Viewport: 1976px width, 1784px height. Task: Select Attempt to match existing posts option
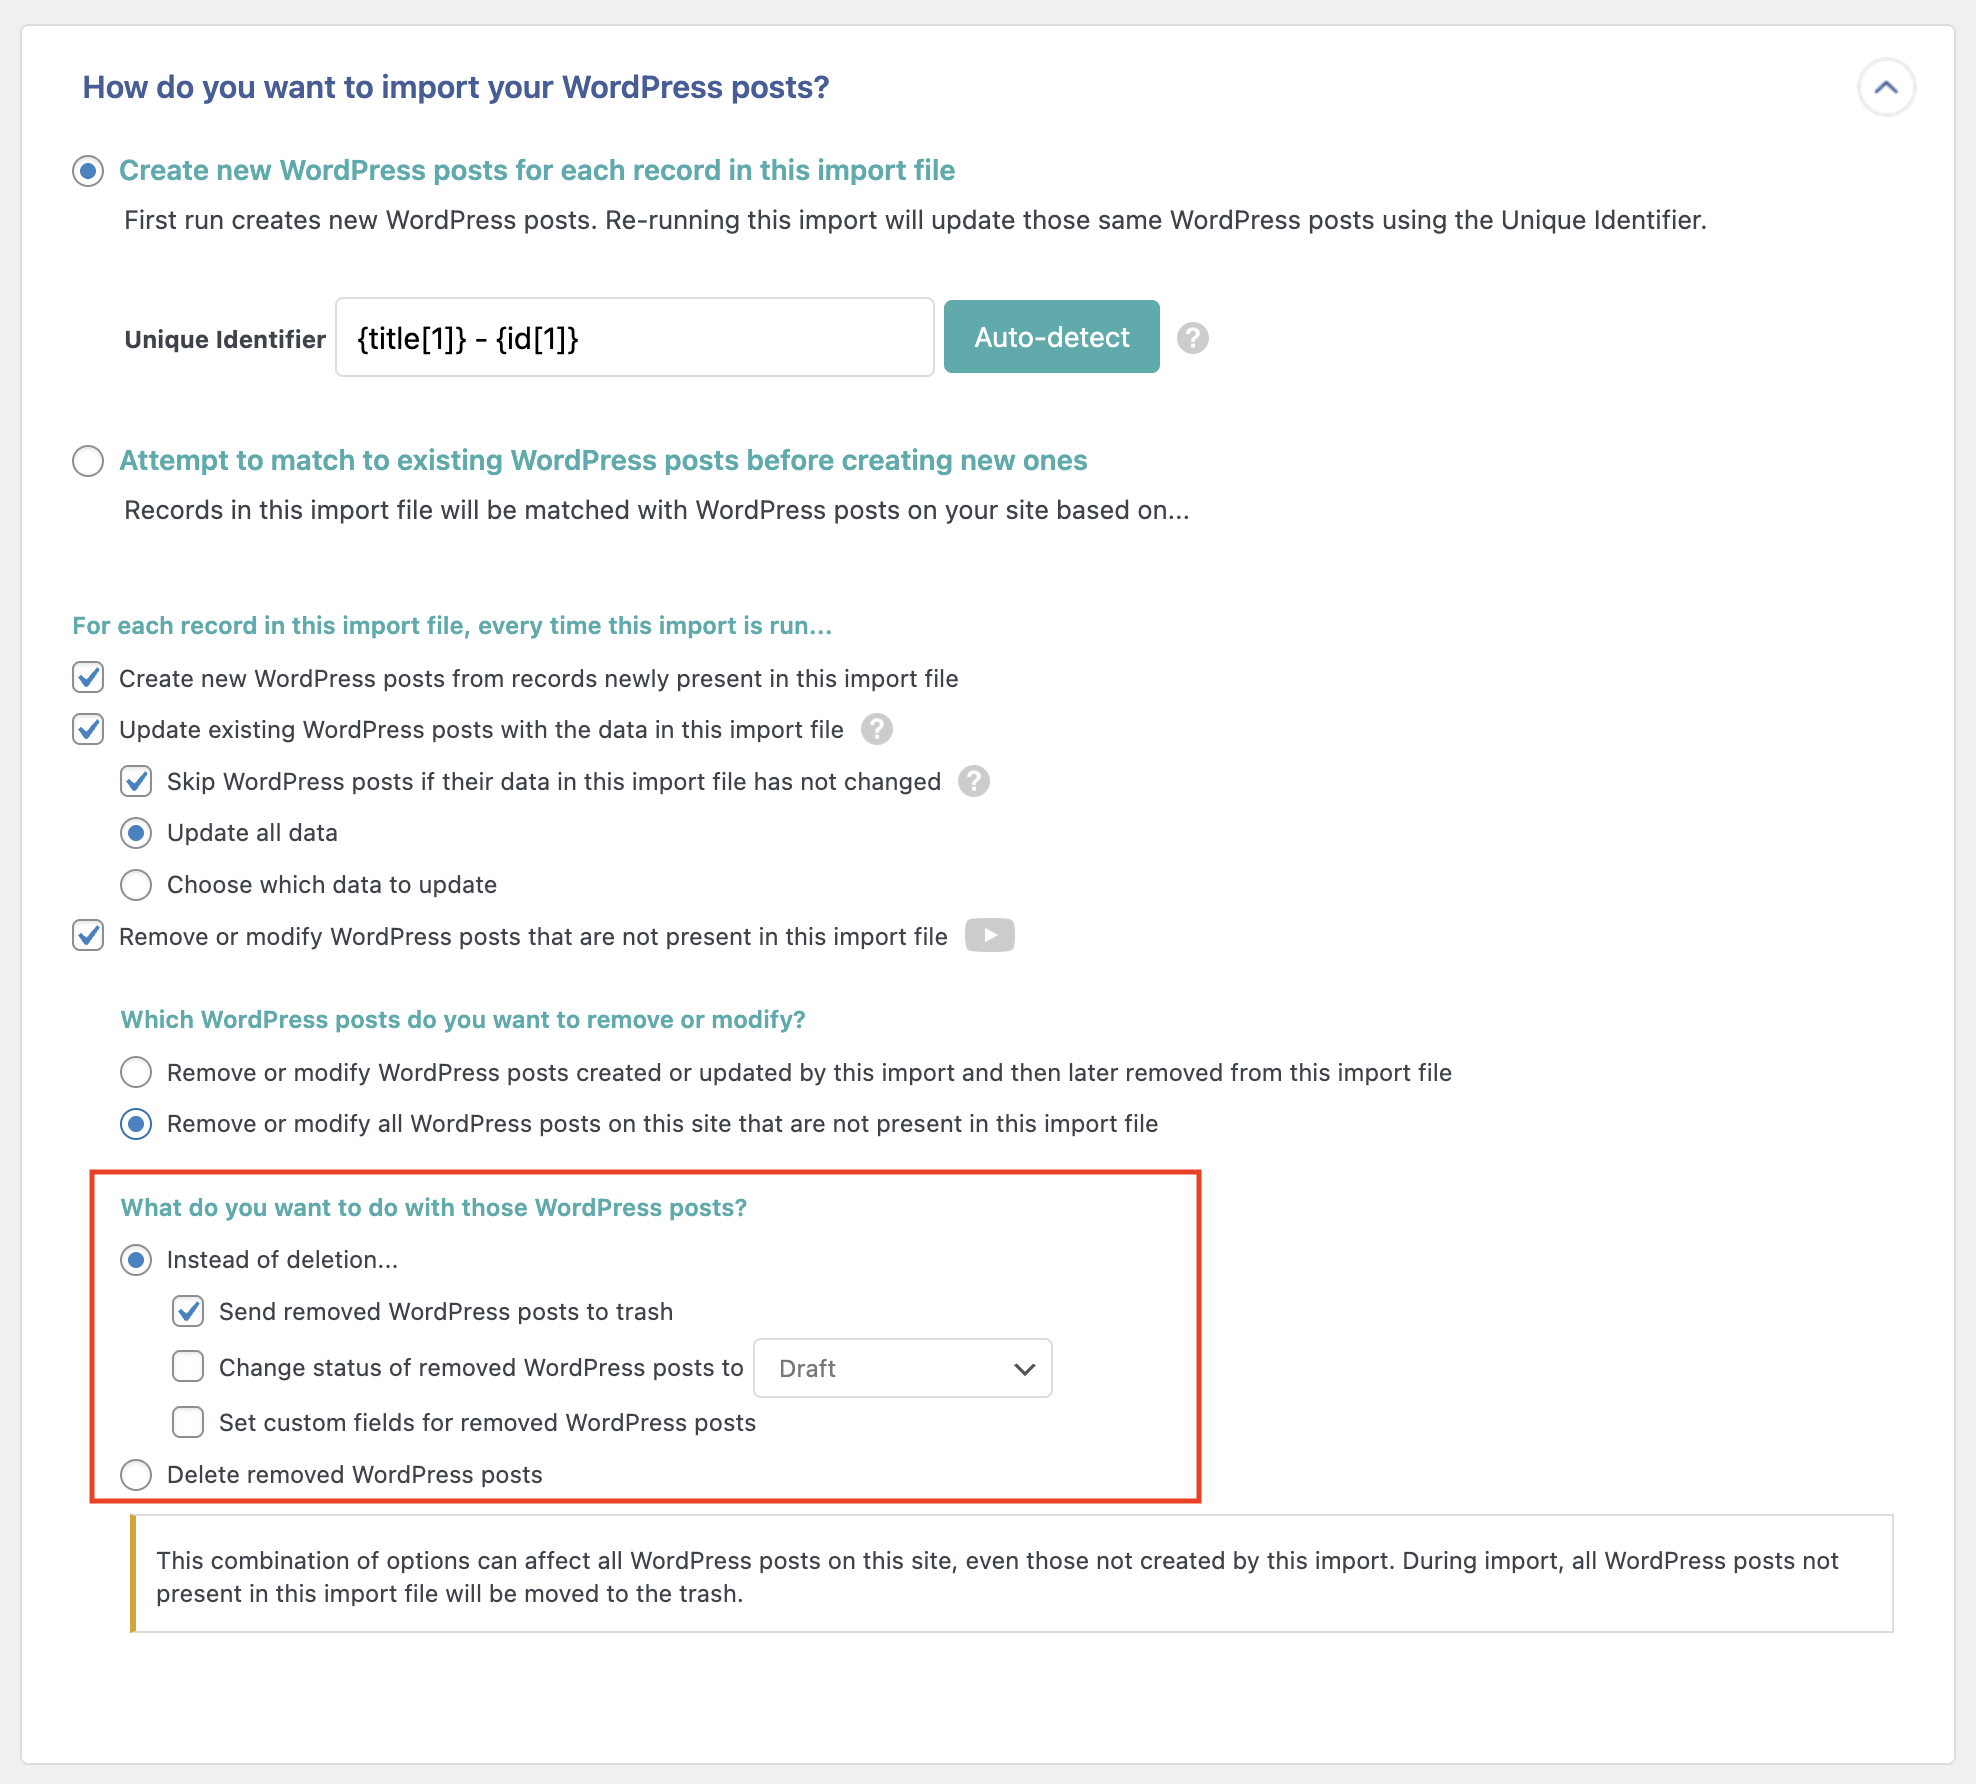(88, 461)
